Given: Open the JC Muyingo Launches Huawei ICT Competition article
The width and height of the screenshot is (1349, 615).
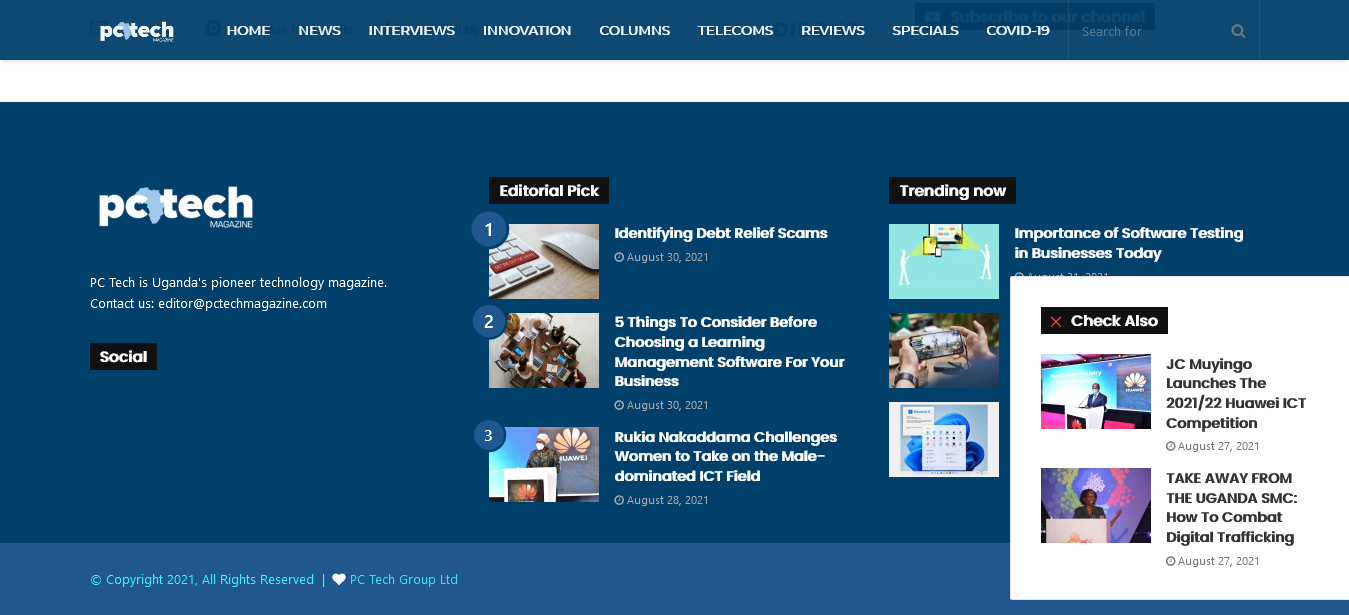Looking at the screenshot, I should pyautogui.click(x=1236, y=393).
